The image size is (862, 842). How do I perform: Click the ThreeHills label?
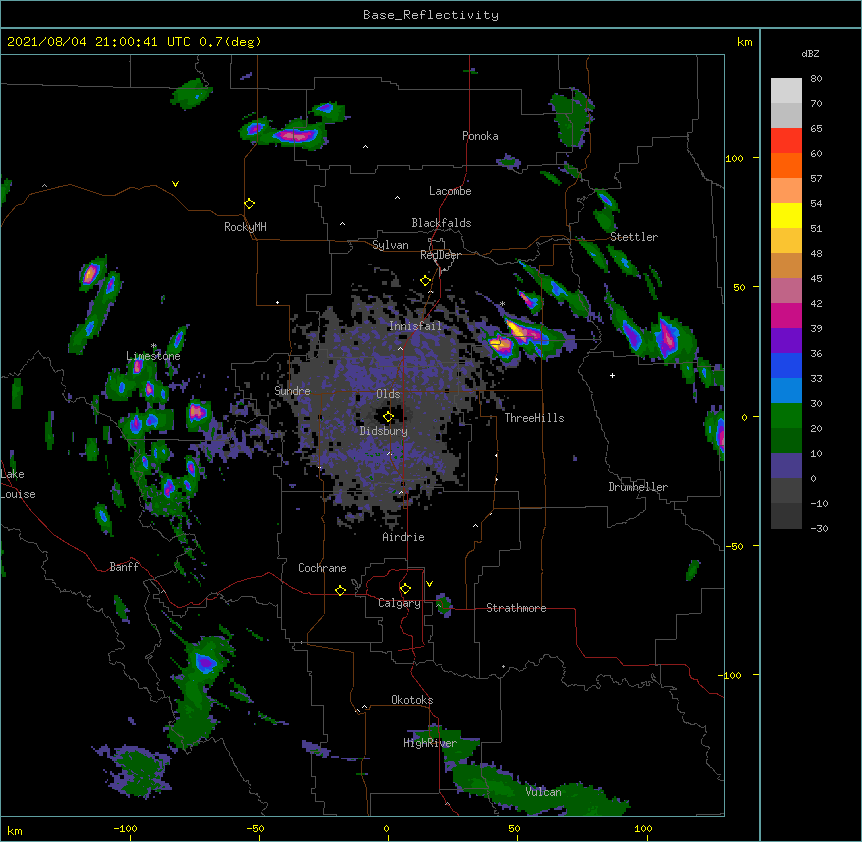534,418
